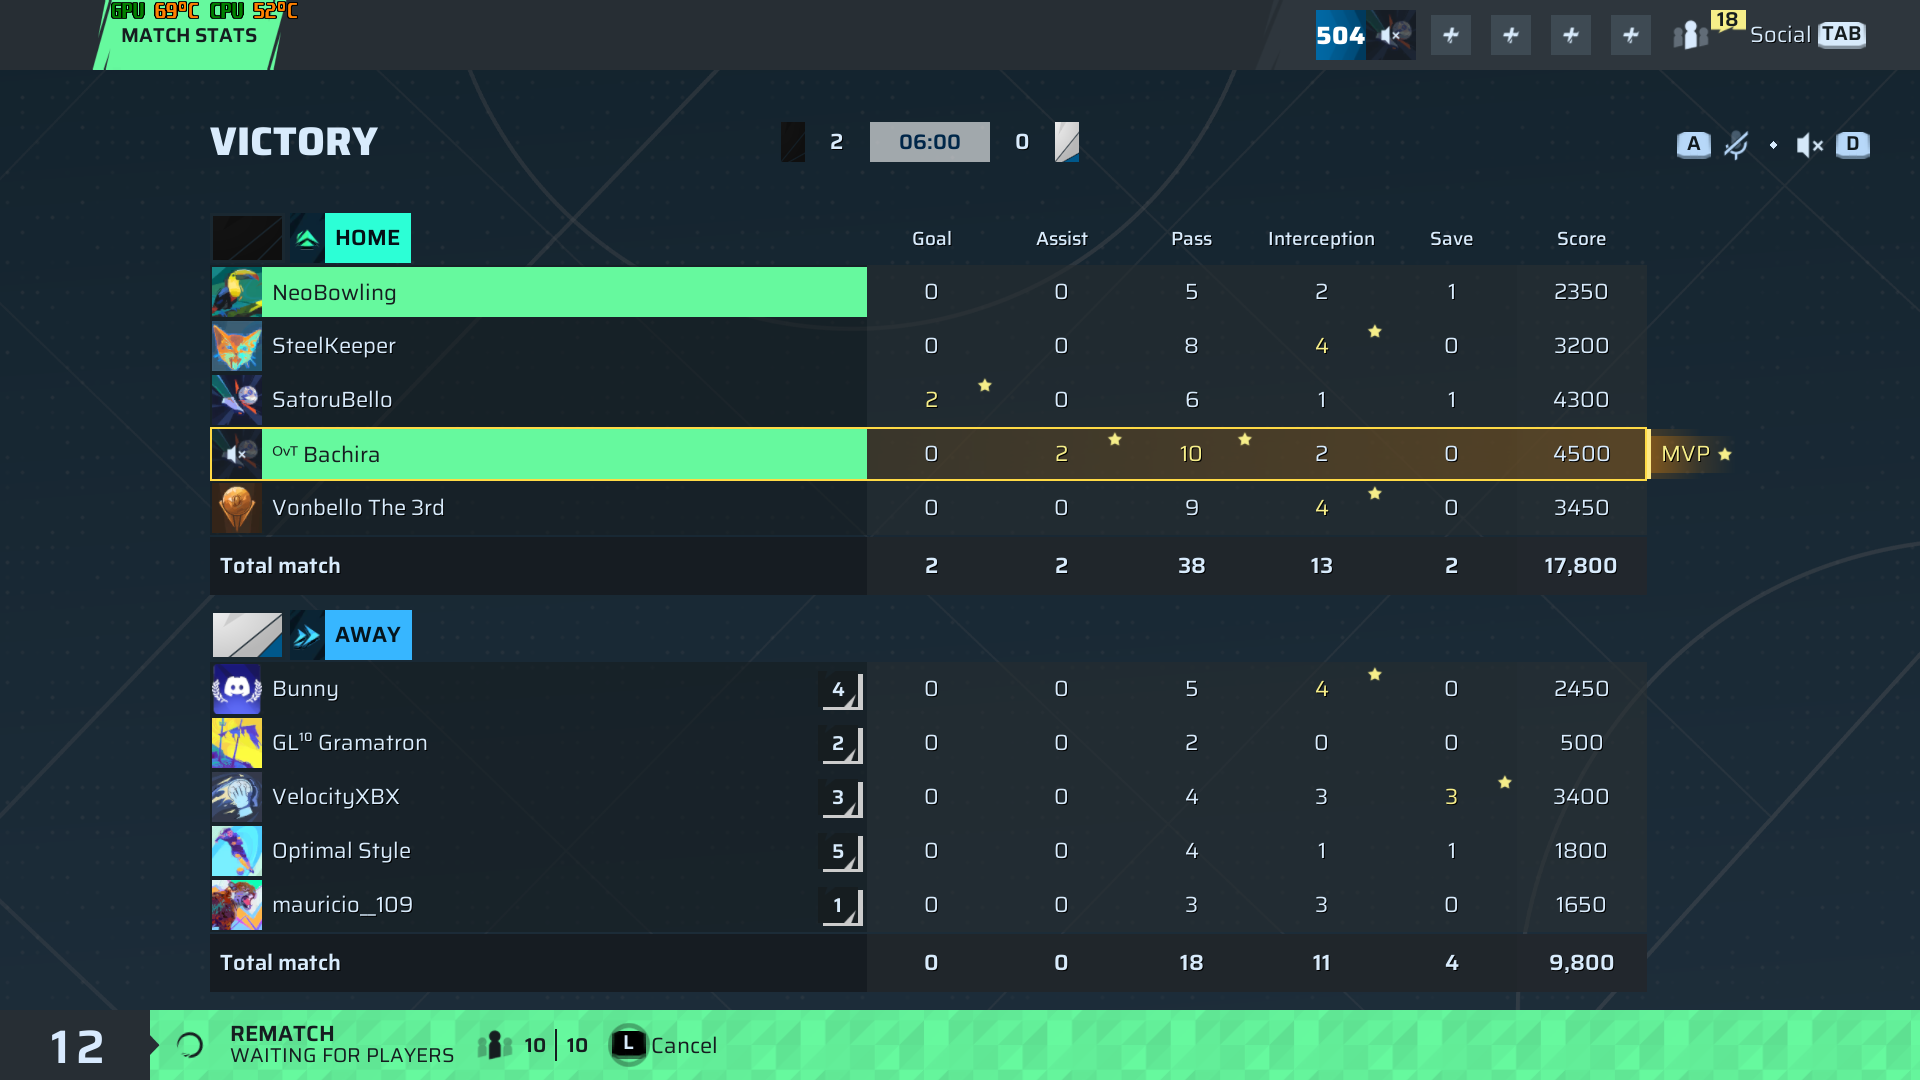Select the MATCH STATS tab
This screenshot has width=1920, height=1080.
click(189, 35)
